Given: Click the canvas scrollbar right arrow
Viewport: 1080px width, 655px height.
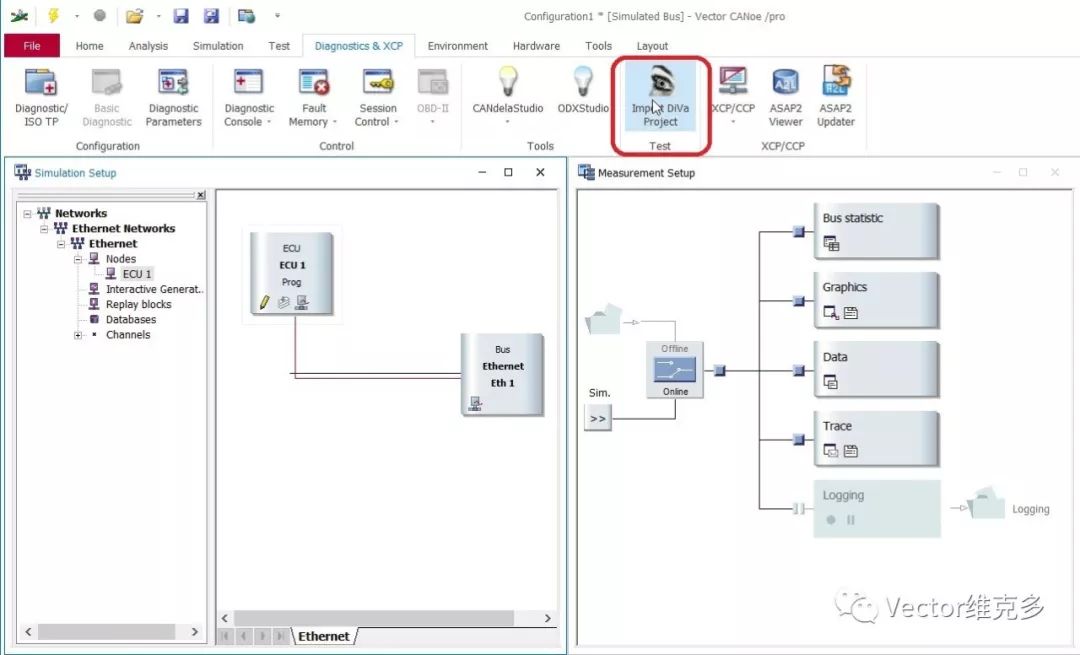Looking at the screenshot, I should 548,618.
